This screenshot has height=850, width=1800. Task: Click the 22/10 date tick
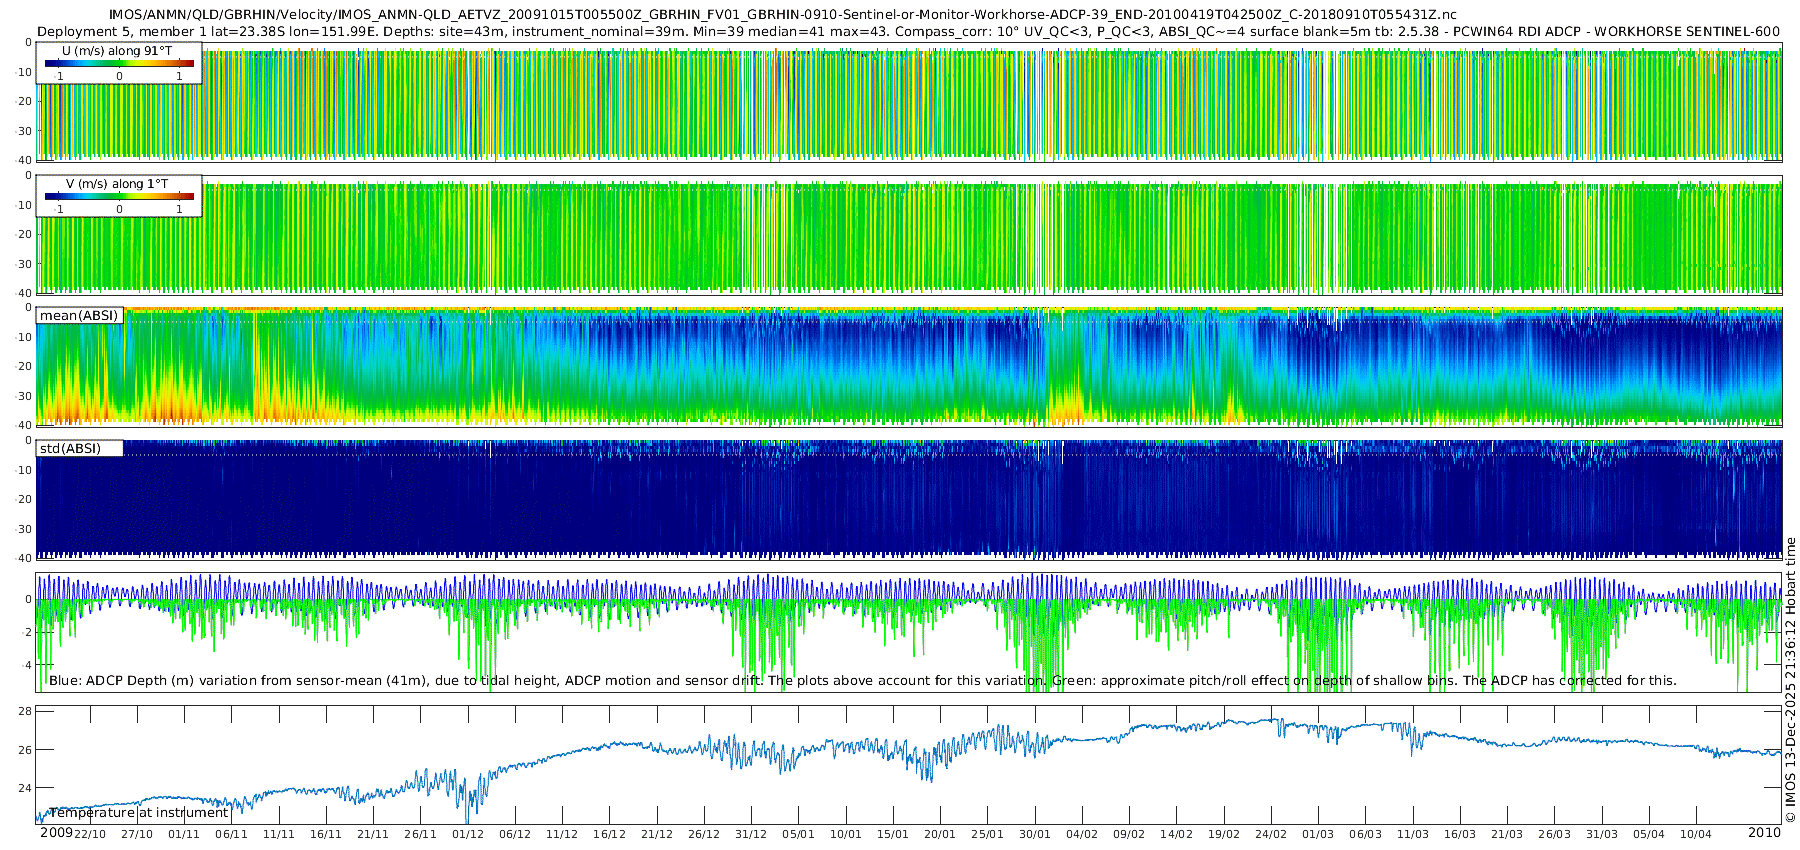click(90, 834)
